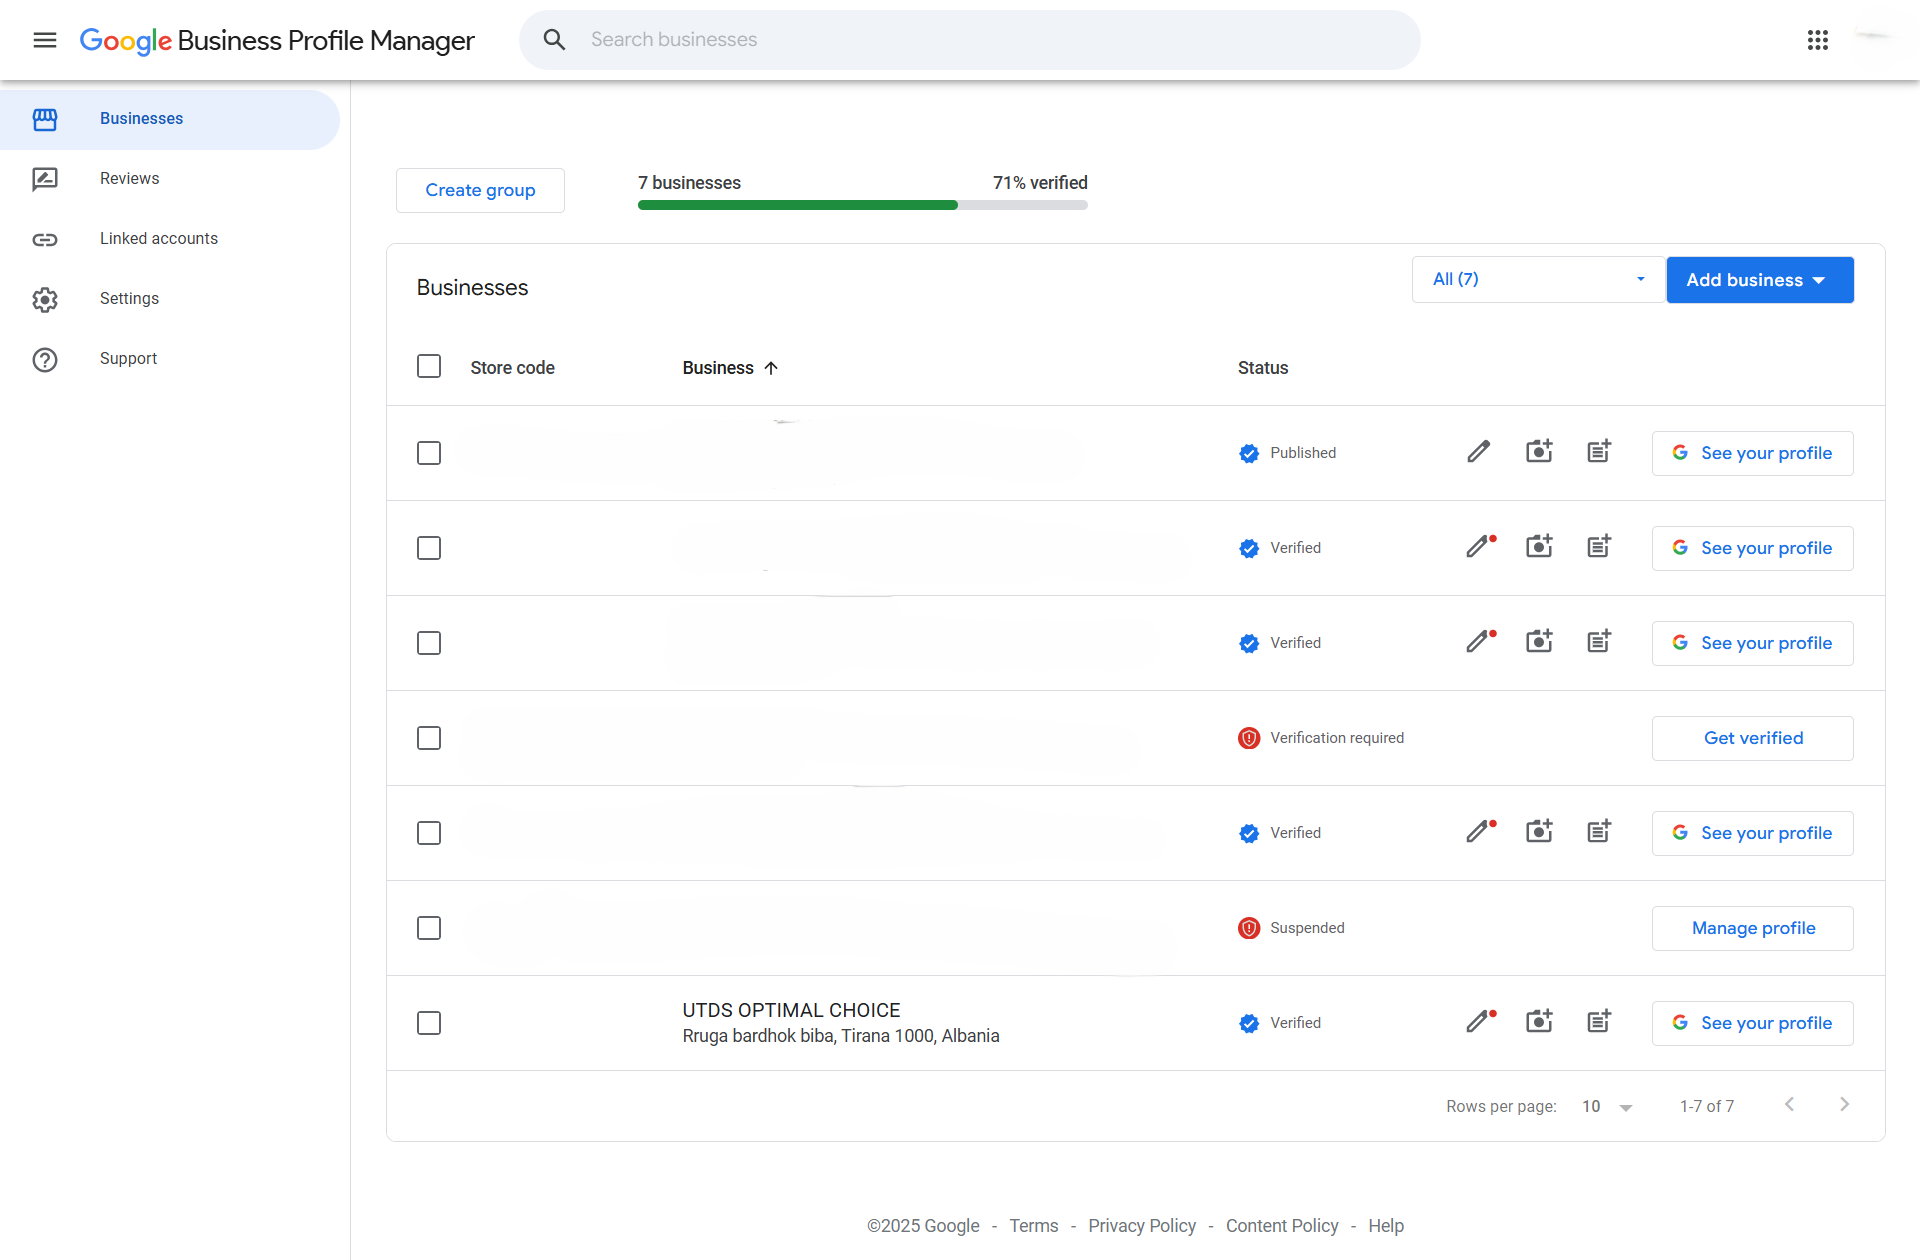This screenshot has height=1260, width=1920.
Task: Go to the next page arrow
Action: point(1844,1105)
